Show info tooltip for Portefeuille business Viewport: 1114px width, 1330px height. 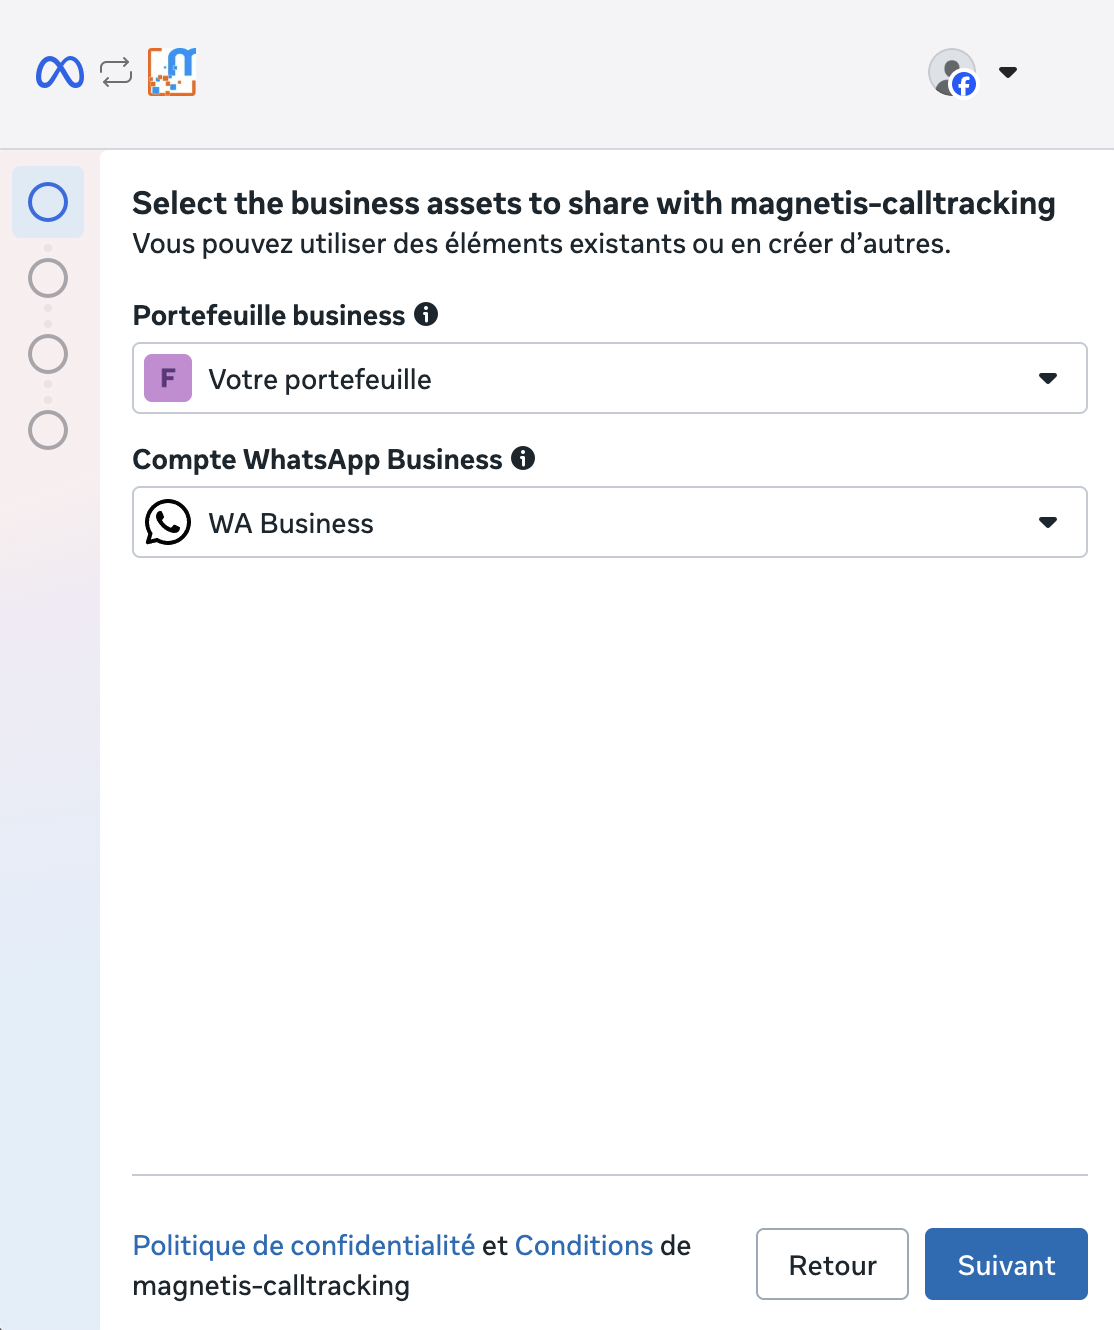tap(426, 314)
